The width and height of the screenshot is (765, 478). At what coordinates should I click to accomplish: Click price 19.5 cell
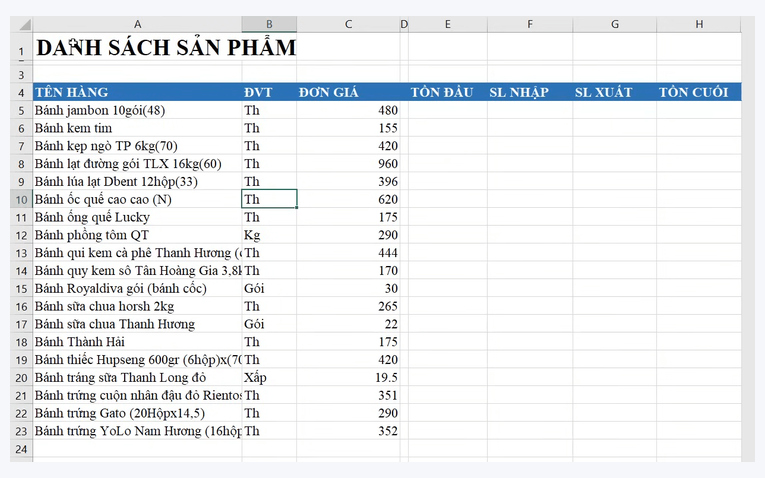click(x=348, y=377)
